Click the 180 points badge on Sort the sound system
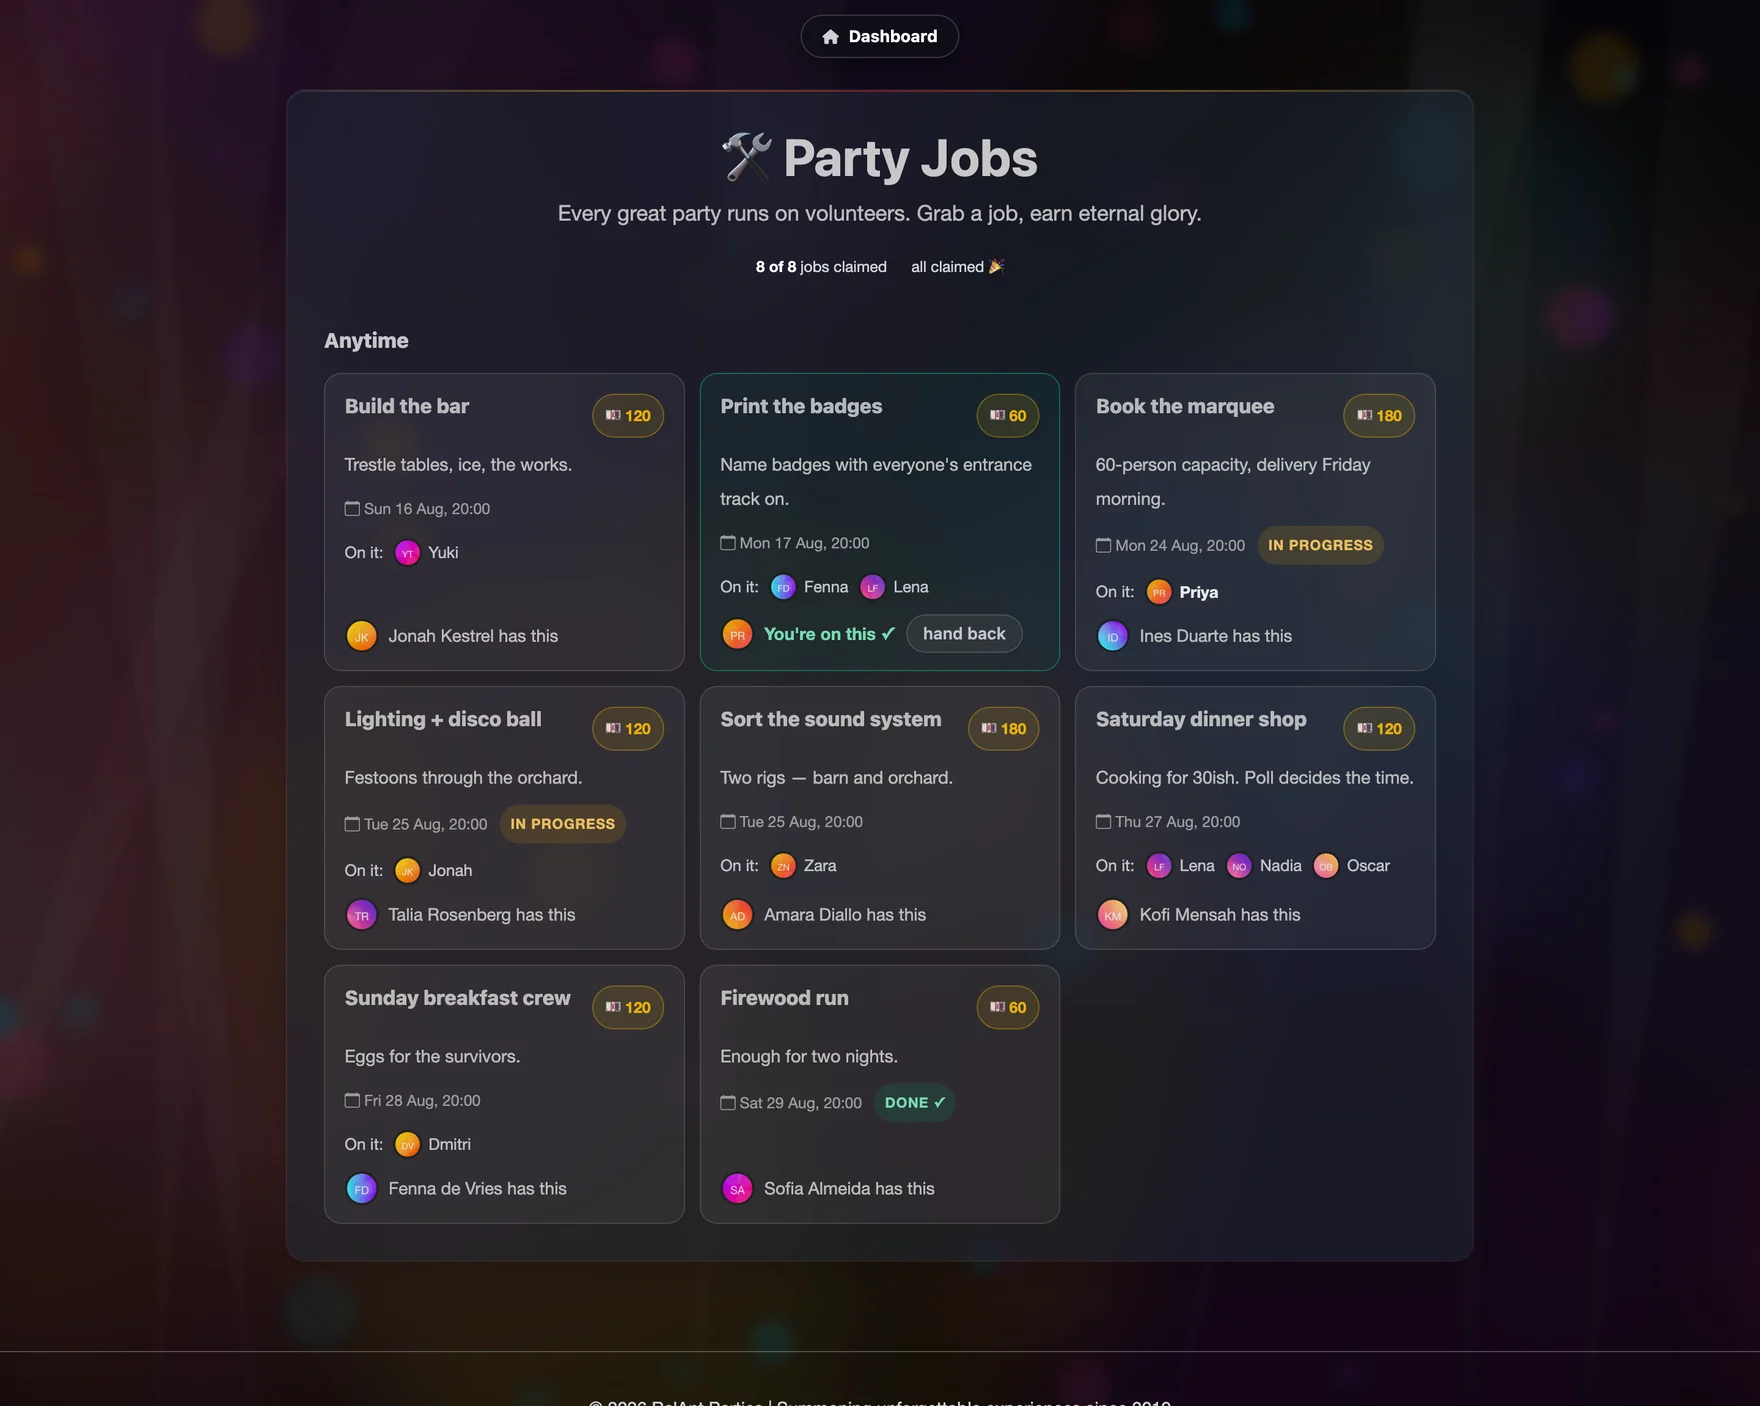The height and width of the screenshot is (1406, 1760). [x=1004, y=729]
